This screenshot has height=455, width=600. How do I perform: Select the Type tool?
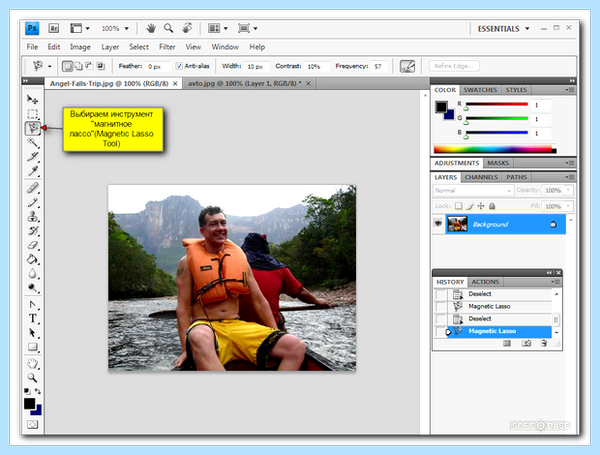tap(33, 318)
